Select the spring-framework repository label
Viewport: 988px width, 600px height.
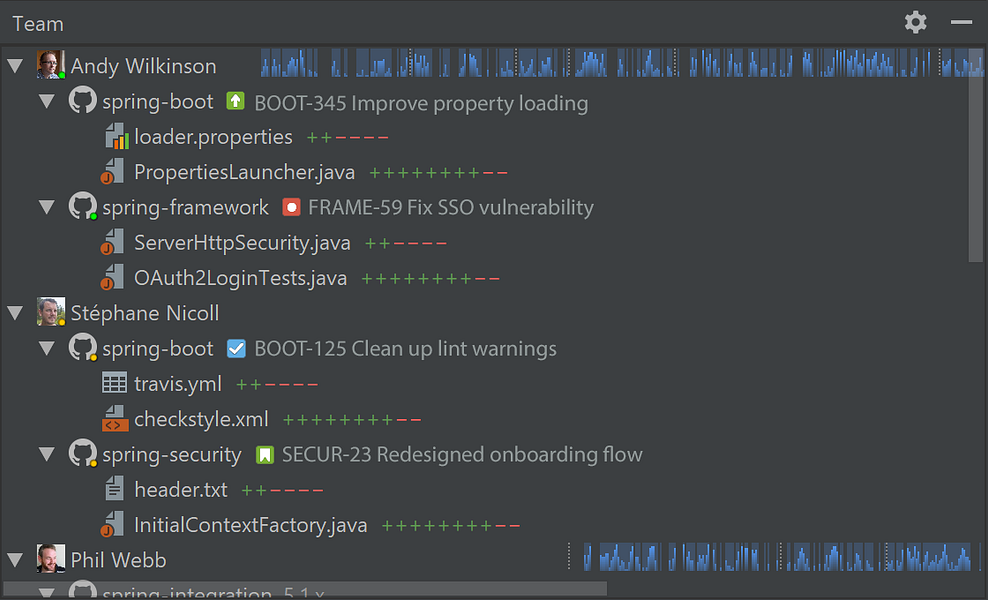point(185,207)
